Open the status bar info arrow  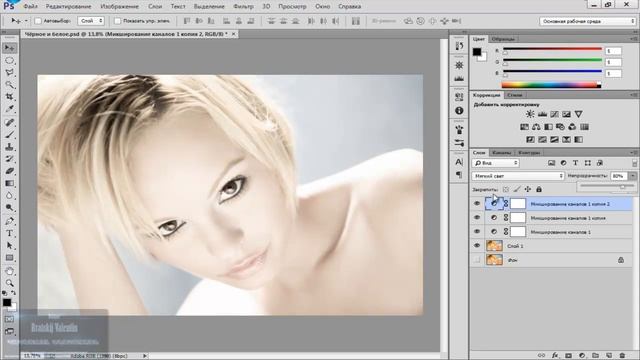[x=145, y=356]
